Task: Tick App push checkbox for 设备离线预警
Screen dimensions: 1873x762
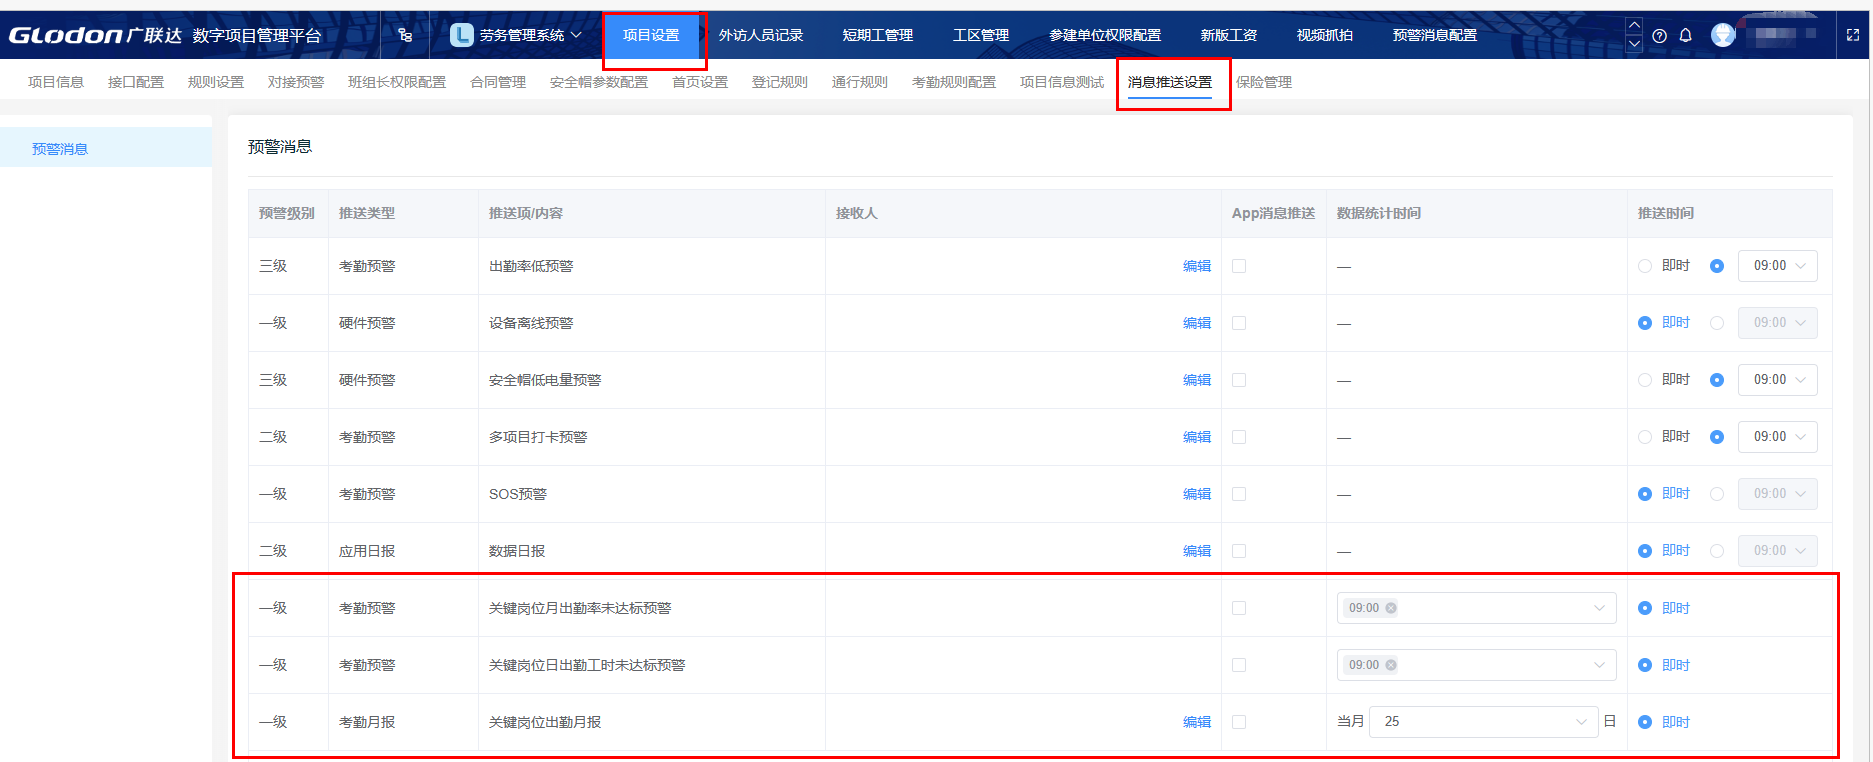Action: click(1239, 323)
